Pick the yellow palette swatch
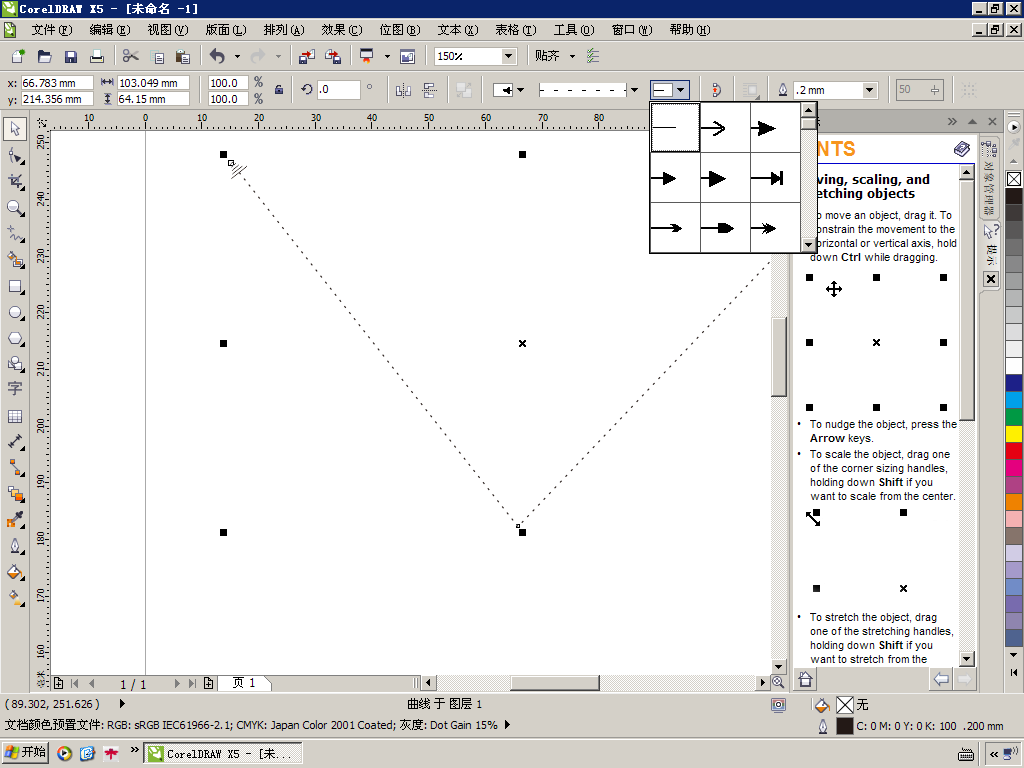1024x768 pixels. click(x=1014, y=433)
